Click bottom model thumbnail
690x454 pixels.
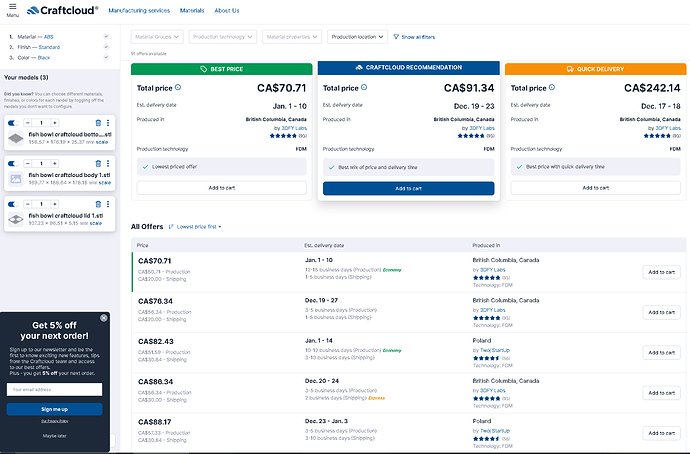(16, 139)
